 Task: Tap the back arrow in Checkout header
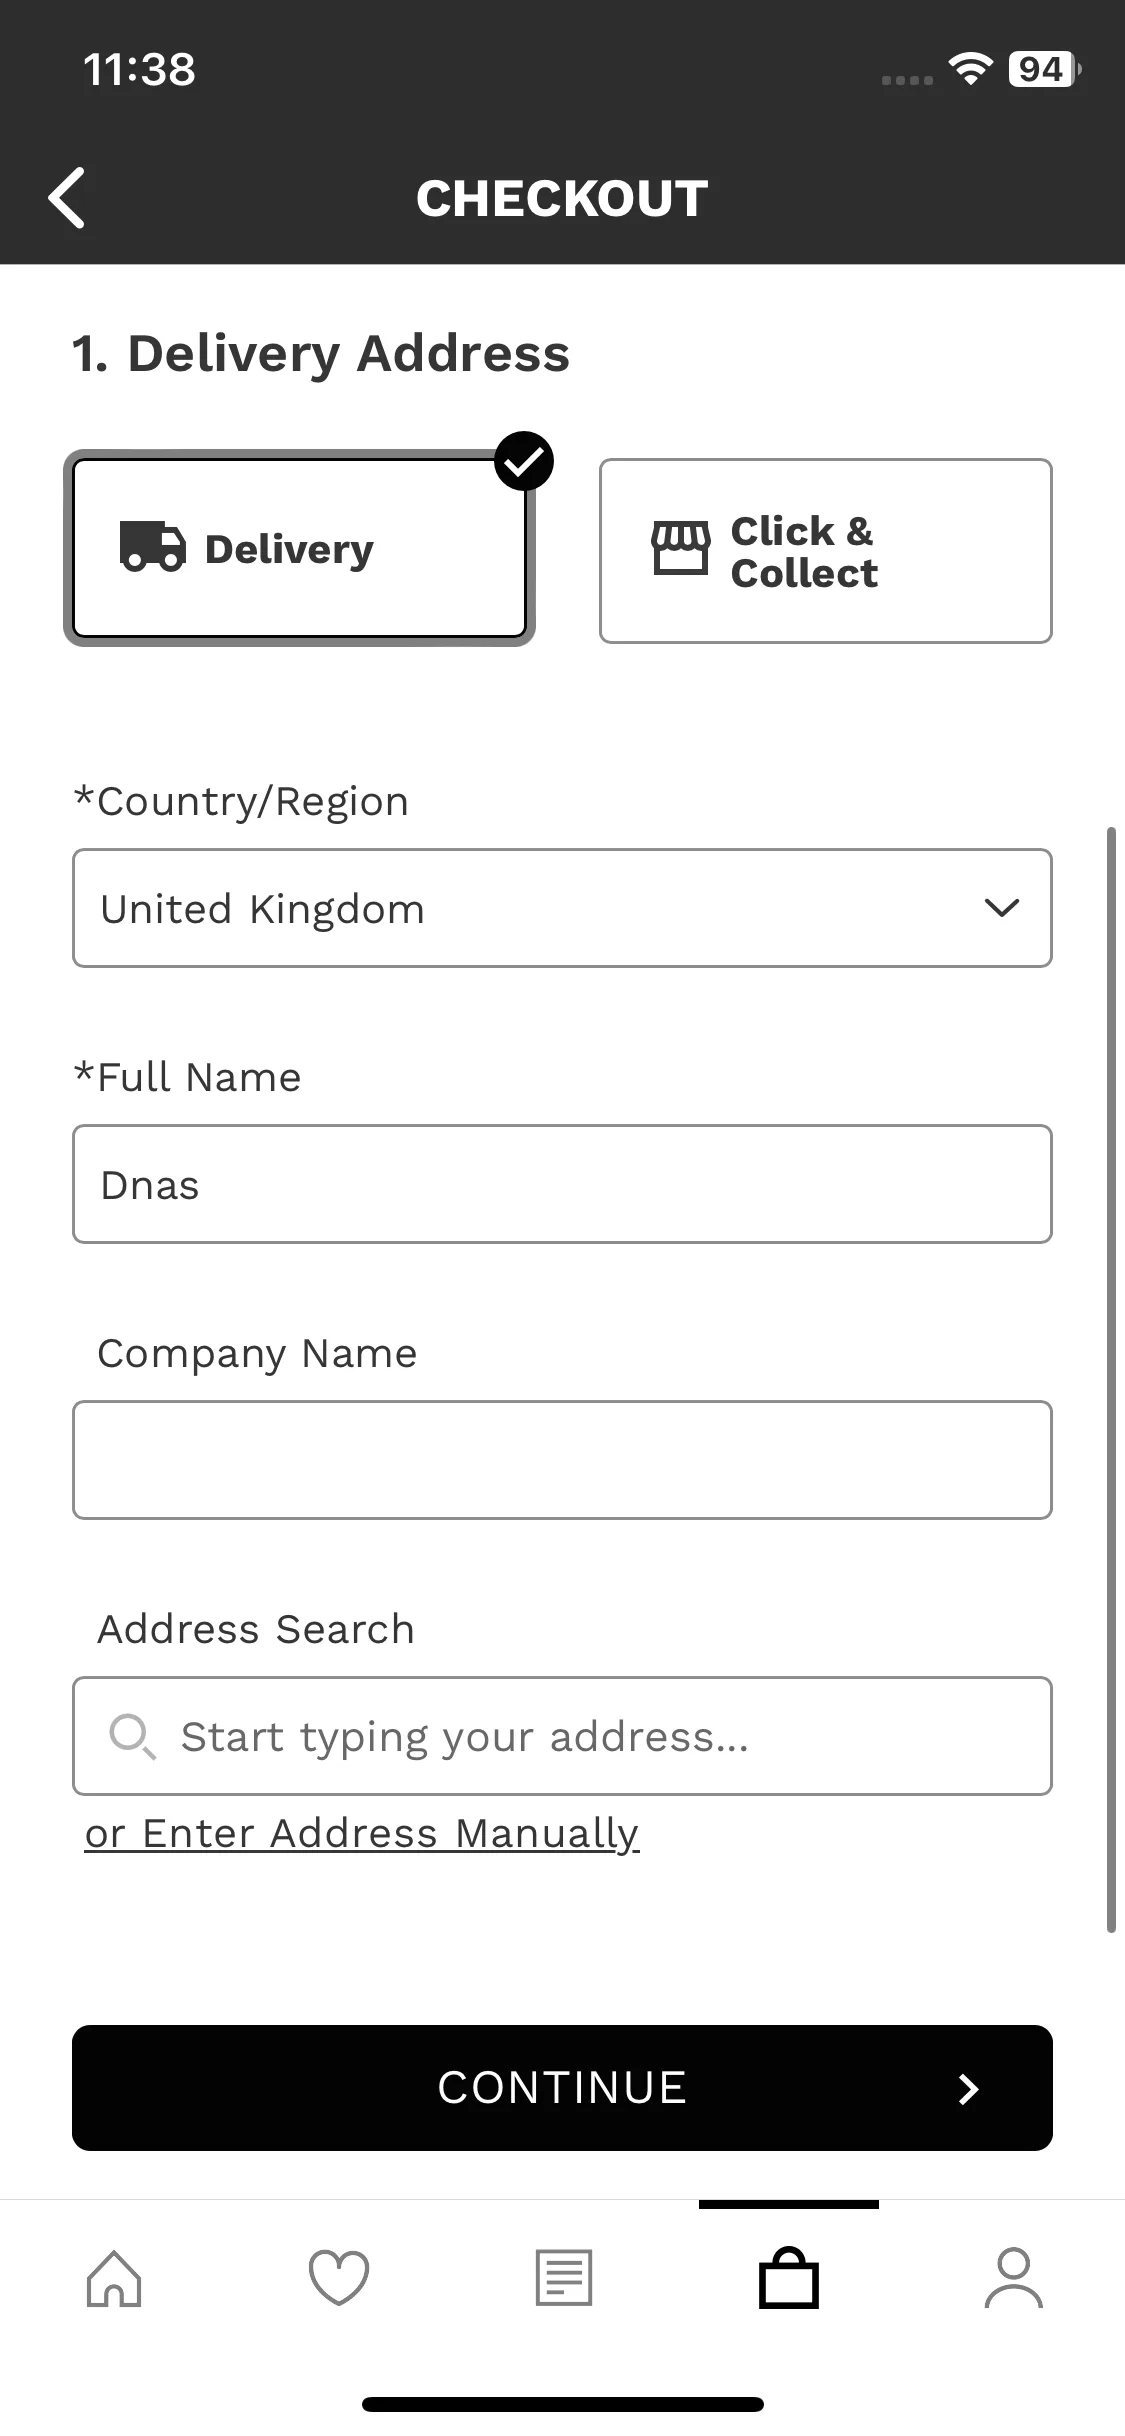(x=67, y=198)
